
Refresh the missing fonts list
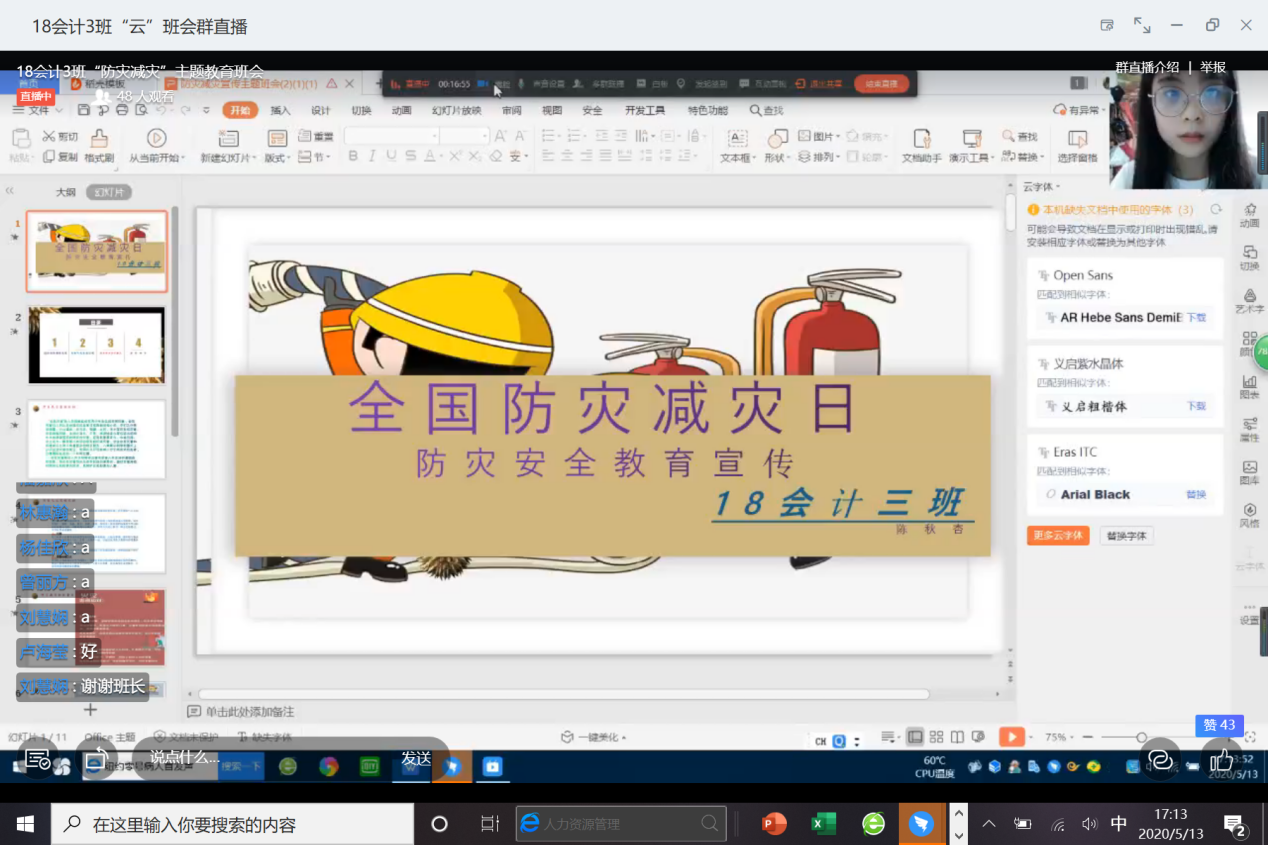coord(1216,210)
